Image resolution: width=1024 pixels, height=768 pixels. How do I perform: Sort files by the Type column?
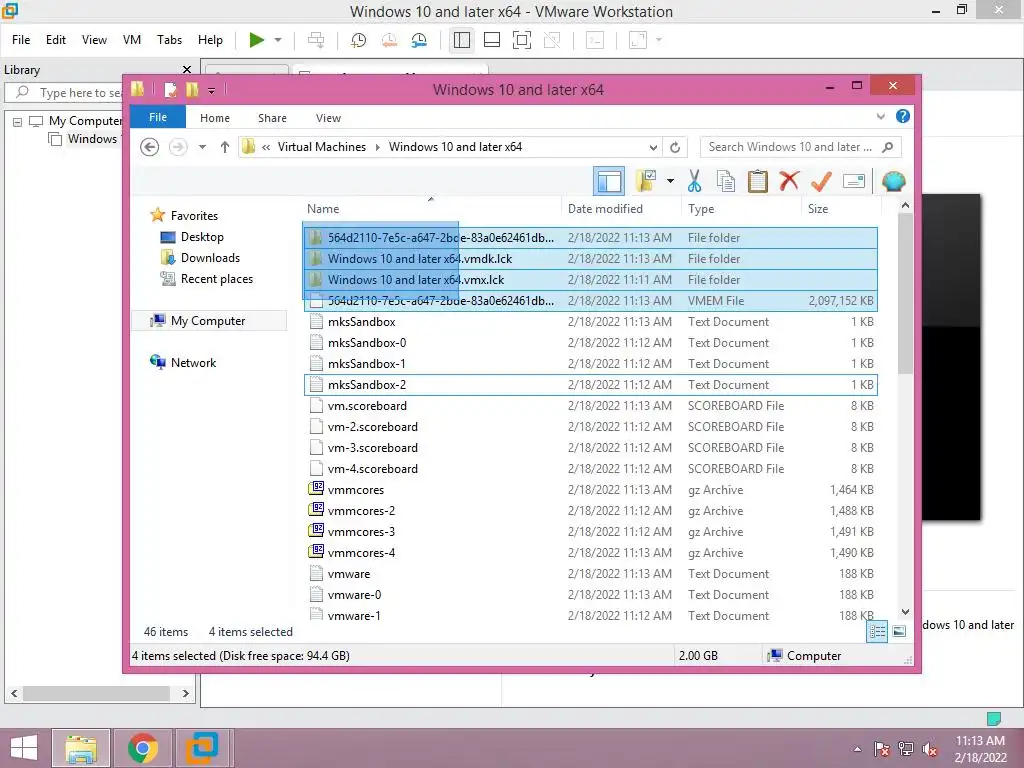741,209
